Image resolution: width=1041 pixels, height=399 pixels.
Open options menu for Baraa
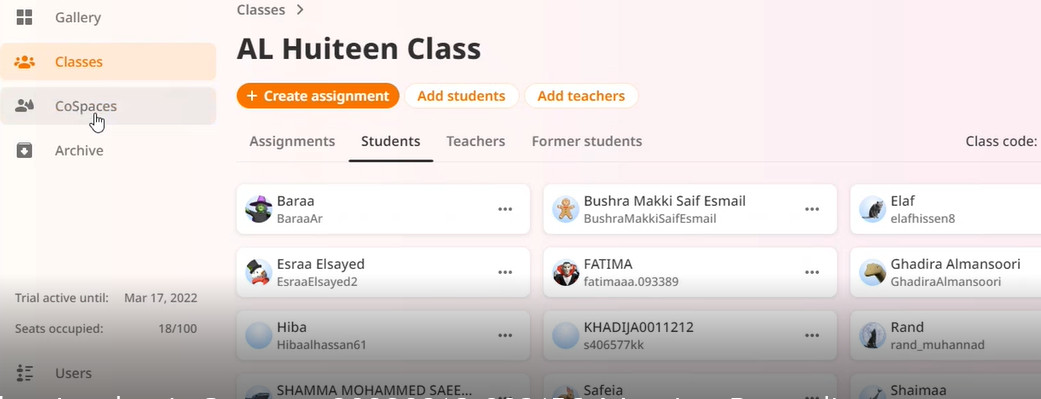[505, 209]
